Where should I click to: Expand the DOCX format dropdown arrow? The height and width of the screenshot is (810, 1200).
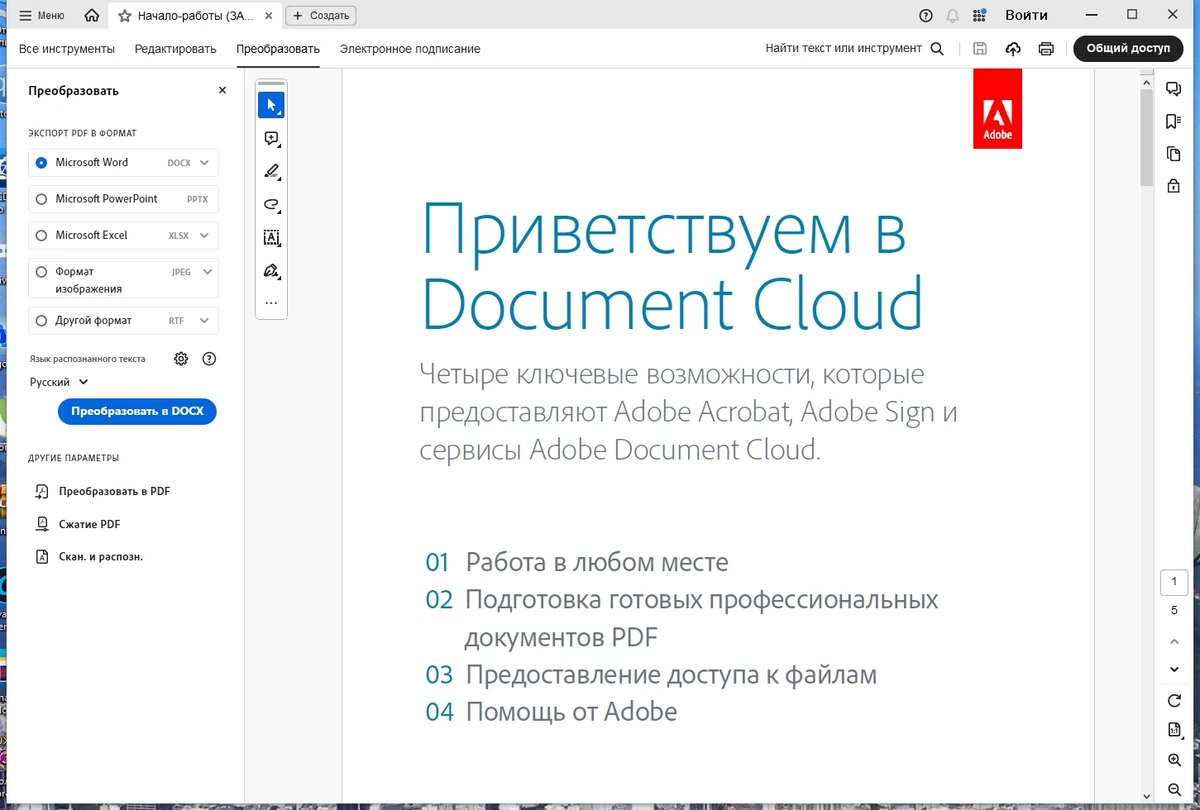click(205, 162)
